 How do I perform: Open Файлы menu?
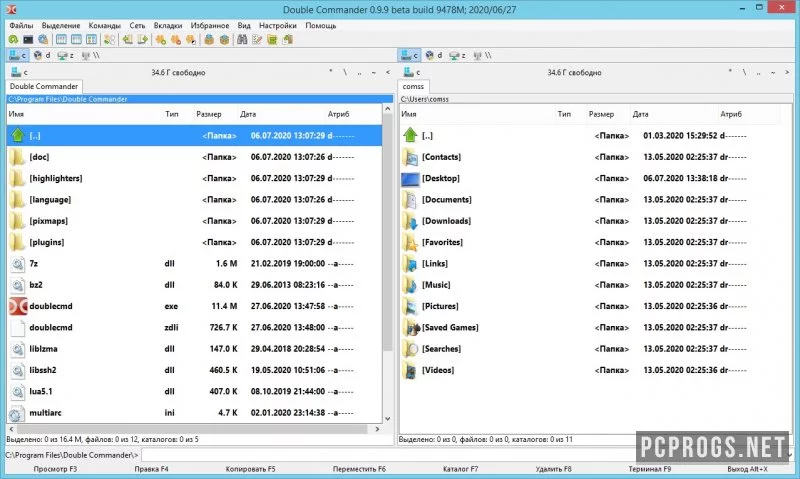(21, 26)
